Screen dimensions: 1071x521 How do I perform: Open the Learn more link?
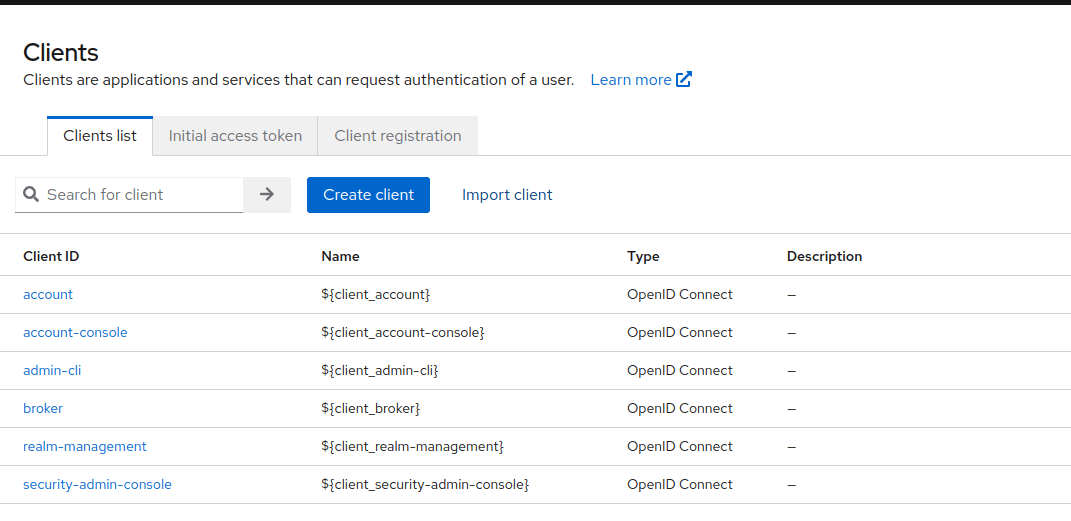coord(631,80)
